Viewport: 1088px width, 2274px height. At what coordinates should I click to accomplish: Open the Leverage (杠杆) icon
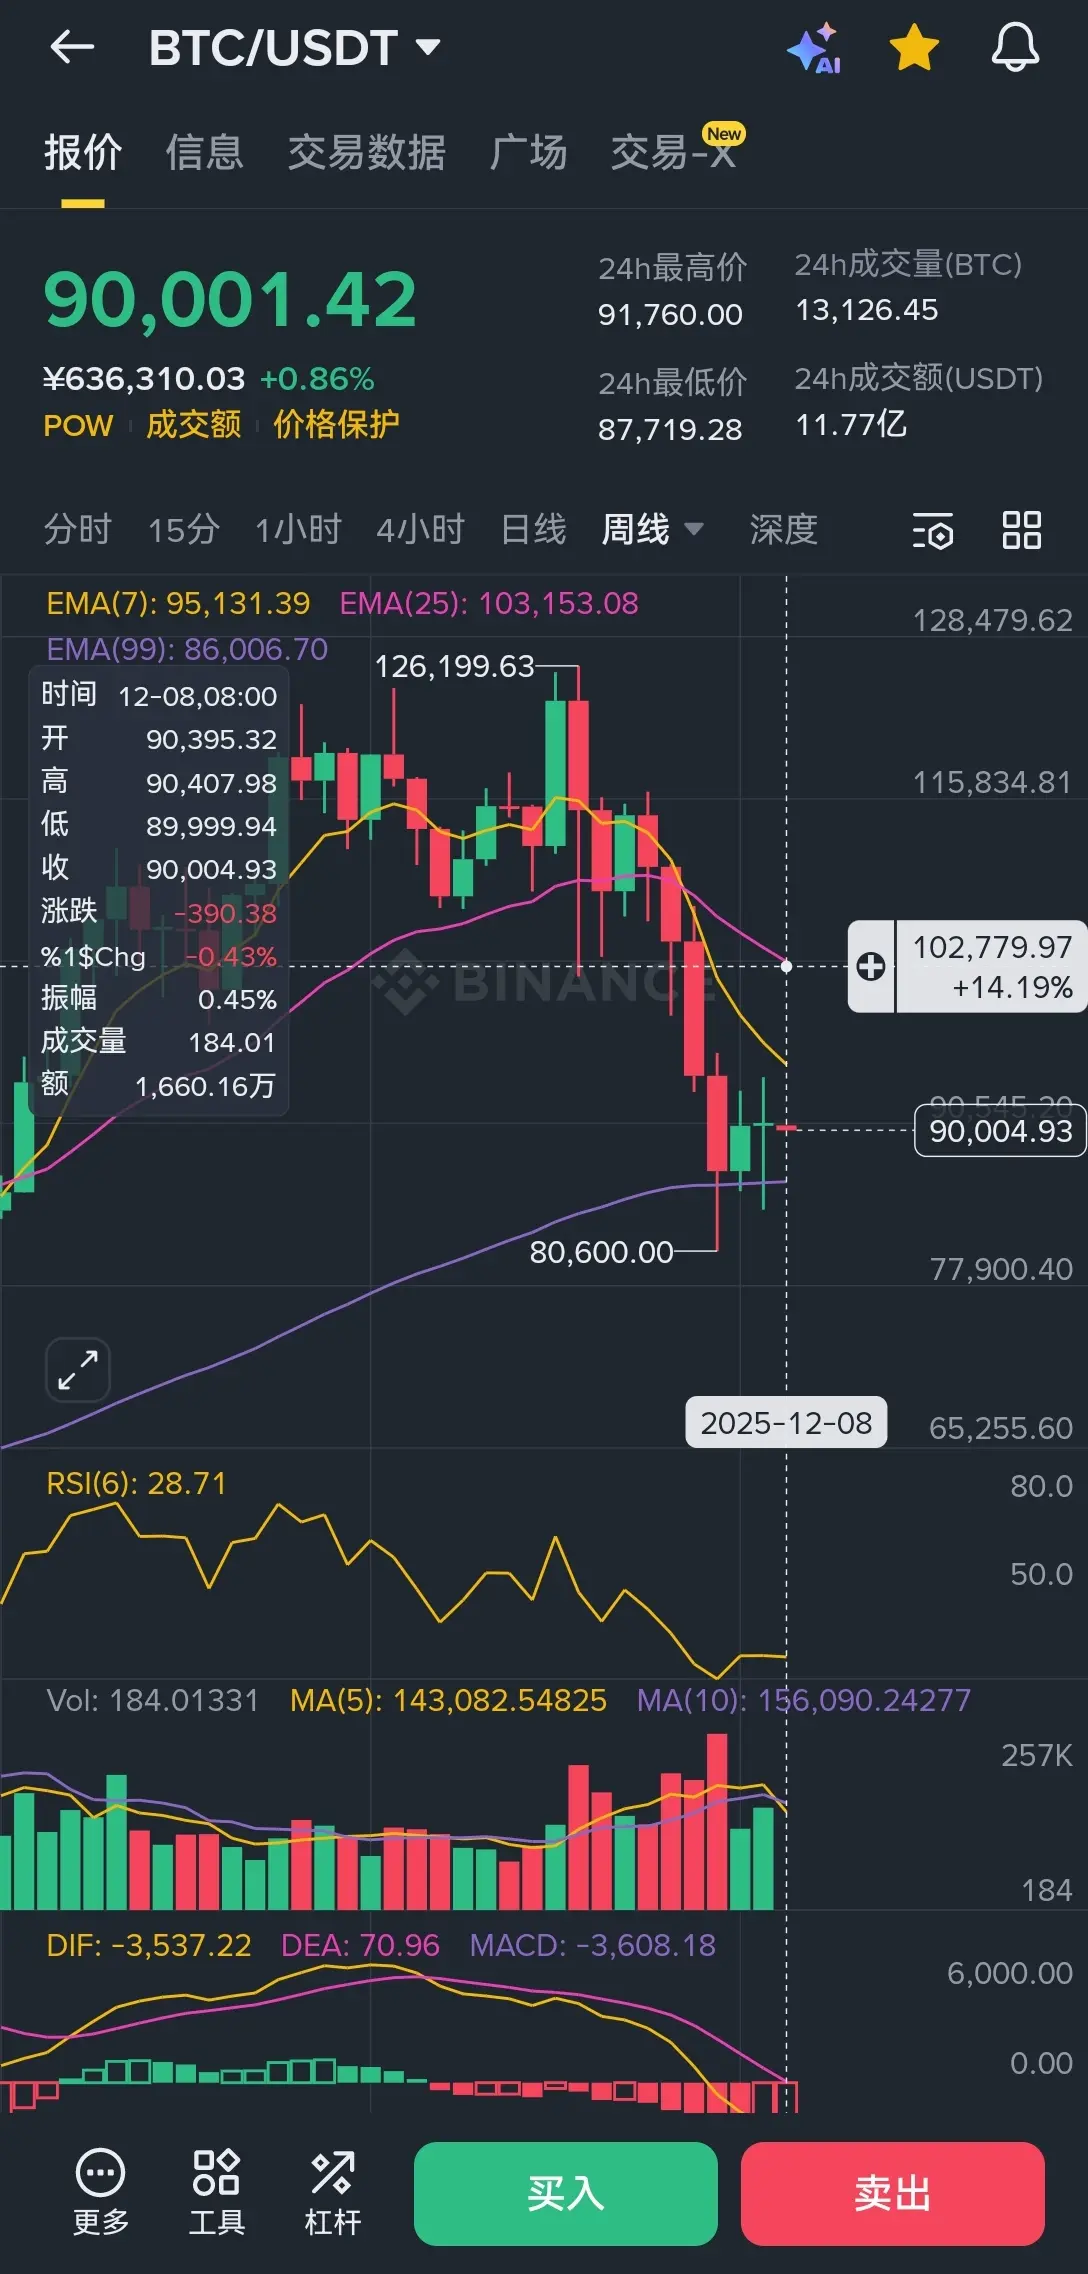pyautogui.click(x=332, y=2193)
